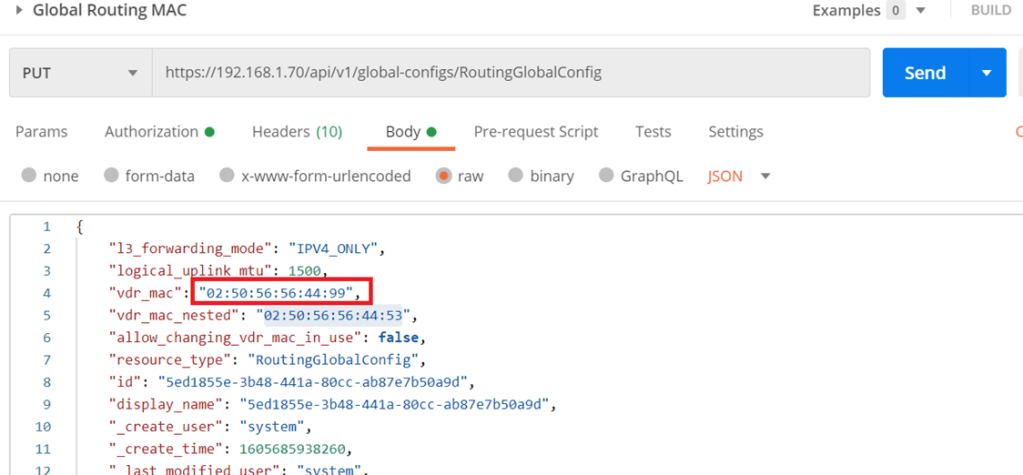Open the Authorization tab
The width and height of the screenshot is (1023, 475).
pyautogui.click(x=159, y=132)
